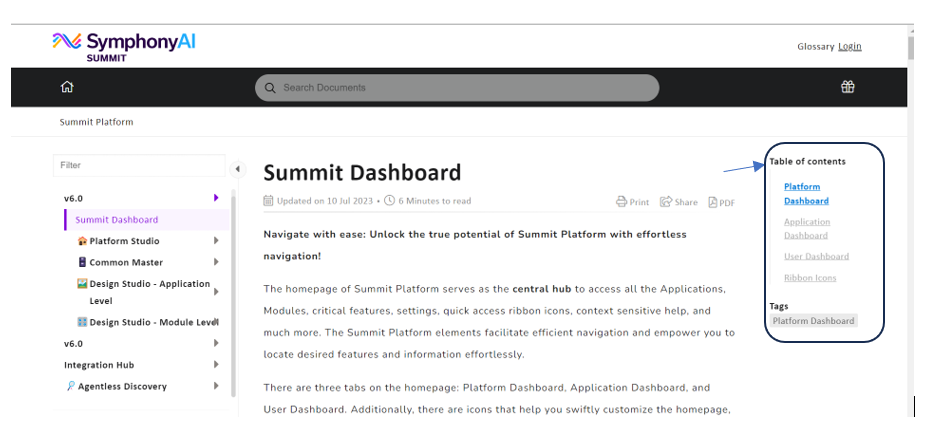Click the icon beside Agentless Discovery

coord(71,386)
